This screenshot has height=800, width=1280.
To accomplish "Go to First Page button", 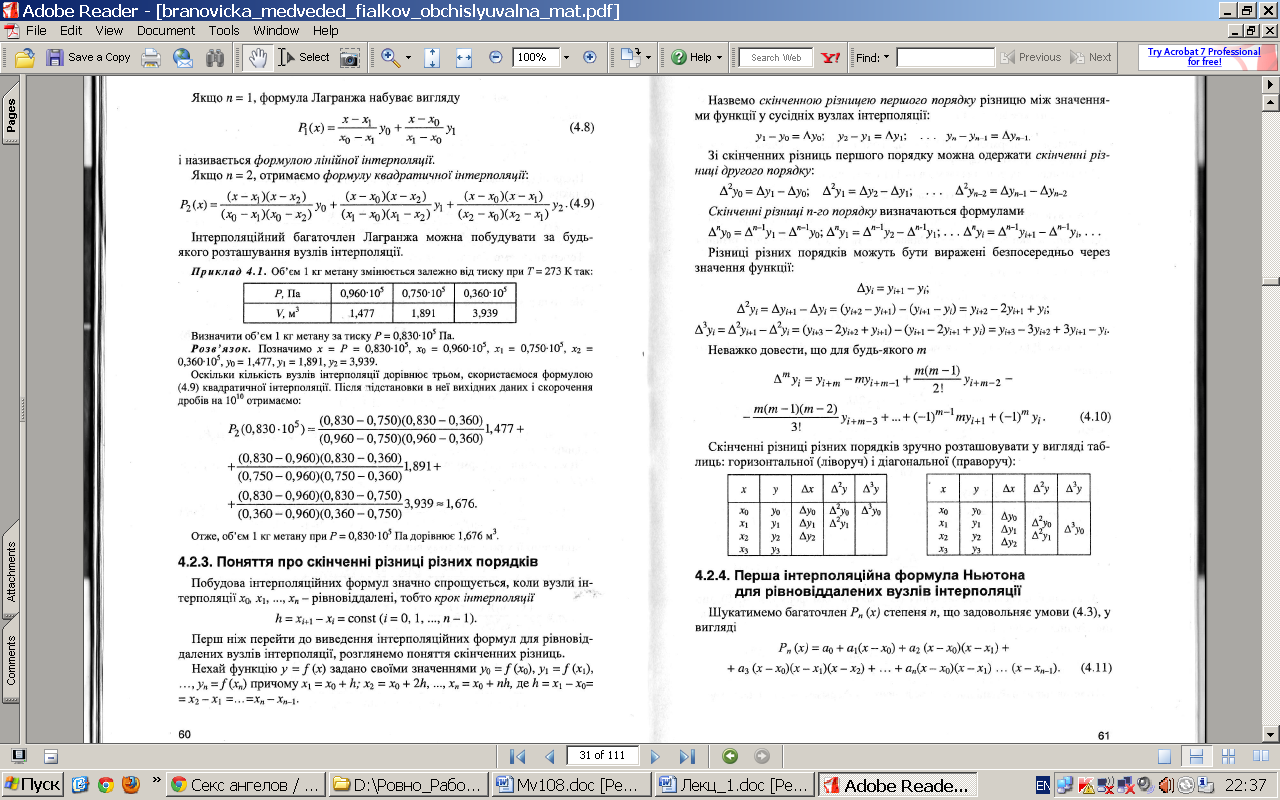I will [517, 757].
